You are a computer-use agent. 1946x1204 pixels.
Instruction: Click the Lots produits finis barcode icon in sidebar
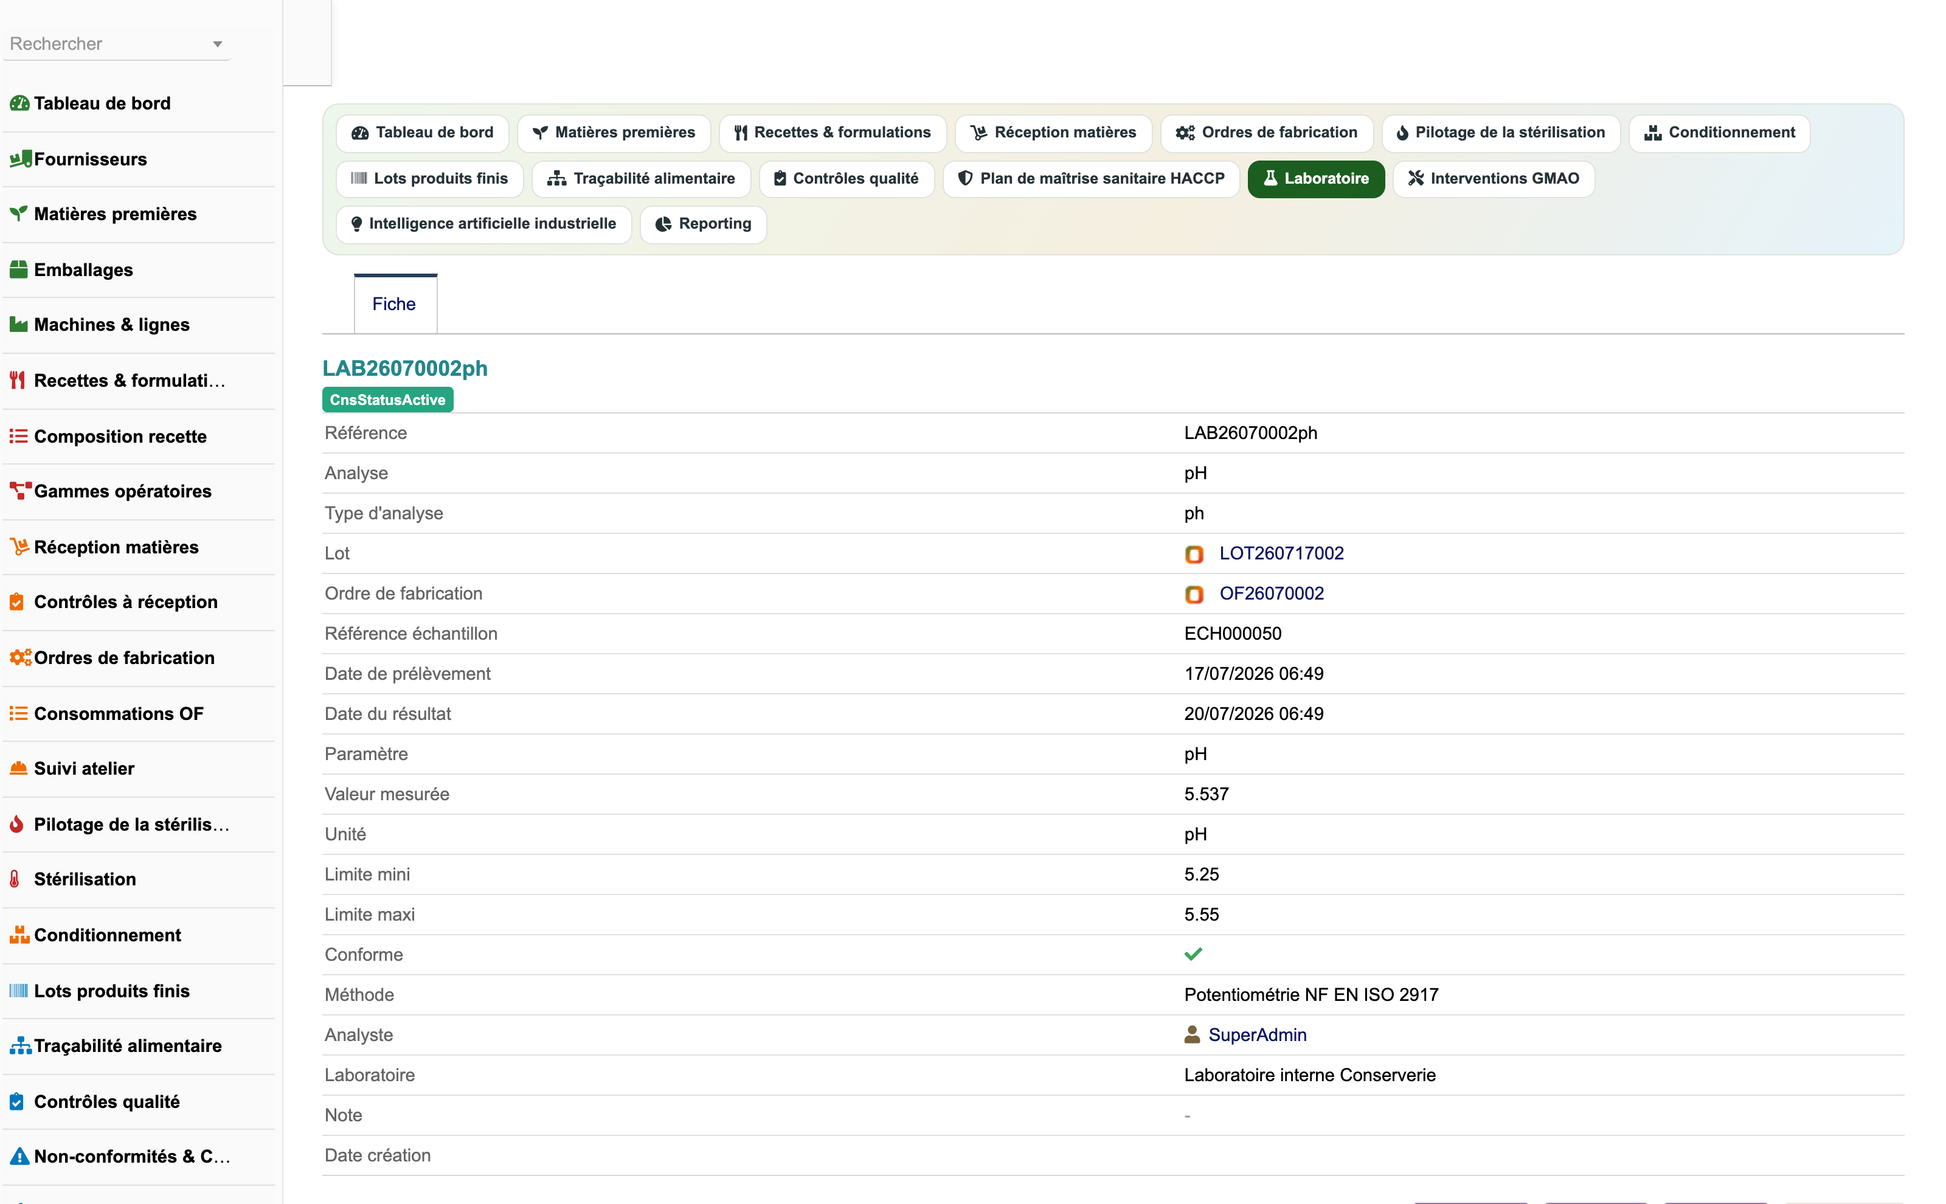pos(18,991)
